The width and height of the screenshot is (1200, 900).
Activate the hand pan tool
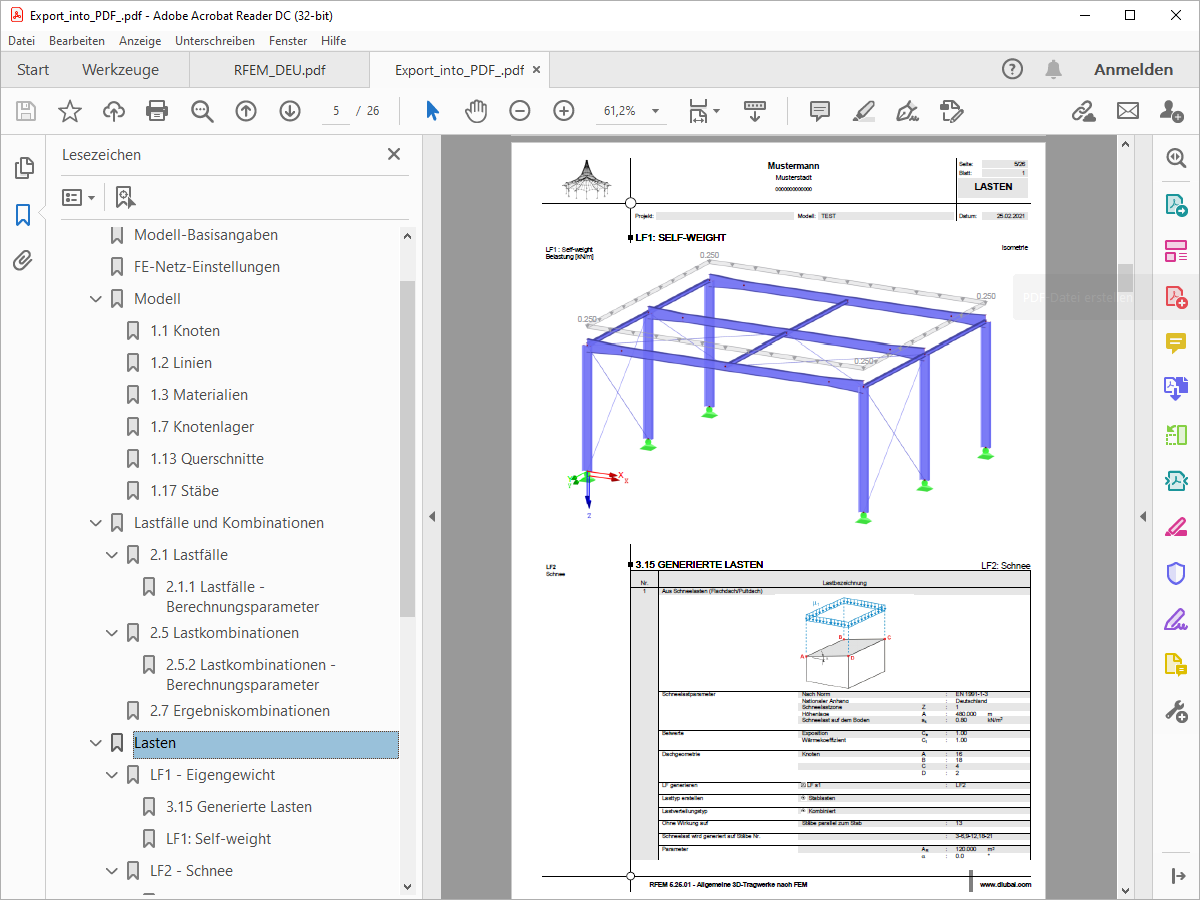pos(476,111)
